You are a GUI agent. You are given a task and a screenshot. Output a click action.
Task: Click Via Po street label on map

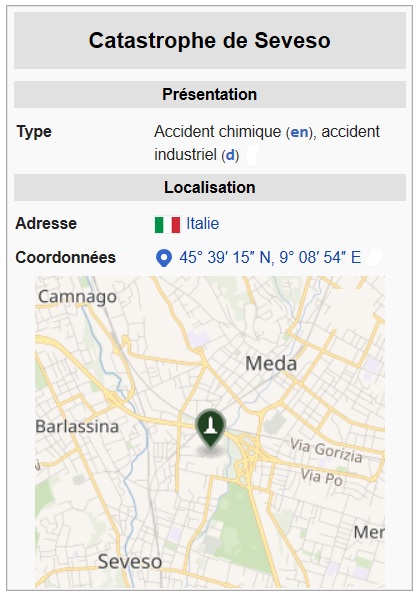pos(322,477)
